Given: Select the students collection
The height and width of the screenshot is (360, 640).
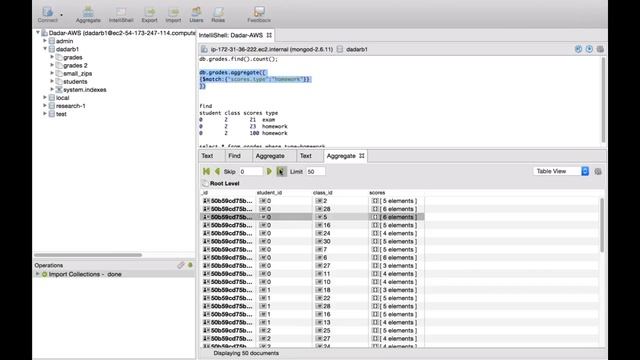Looking at the screenshot, I should click(75, 82).
